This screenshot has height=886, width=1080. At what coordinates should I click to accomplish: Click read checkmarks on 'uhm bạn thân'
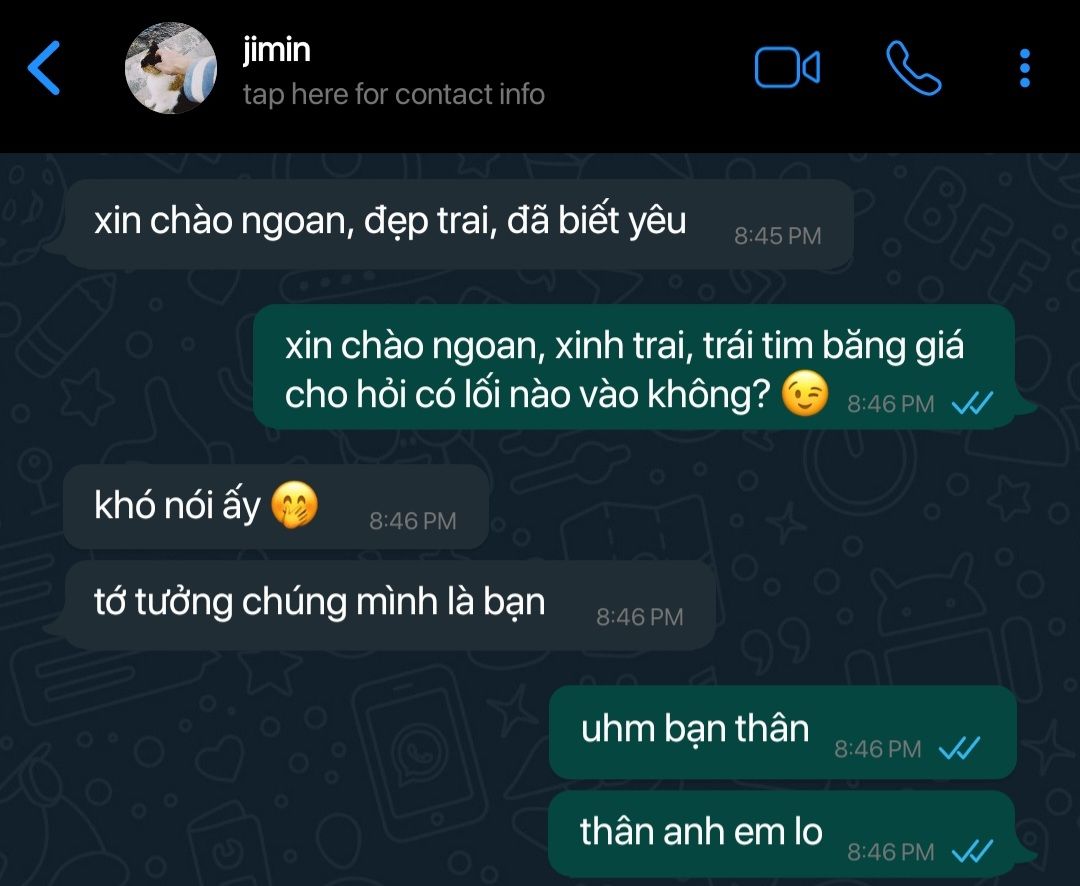coord(959,748)
